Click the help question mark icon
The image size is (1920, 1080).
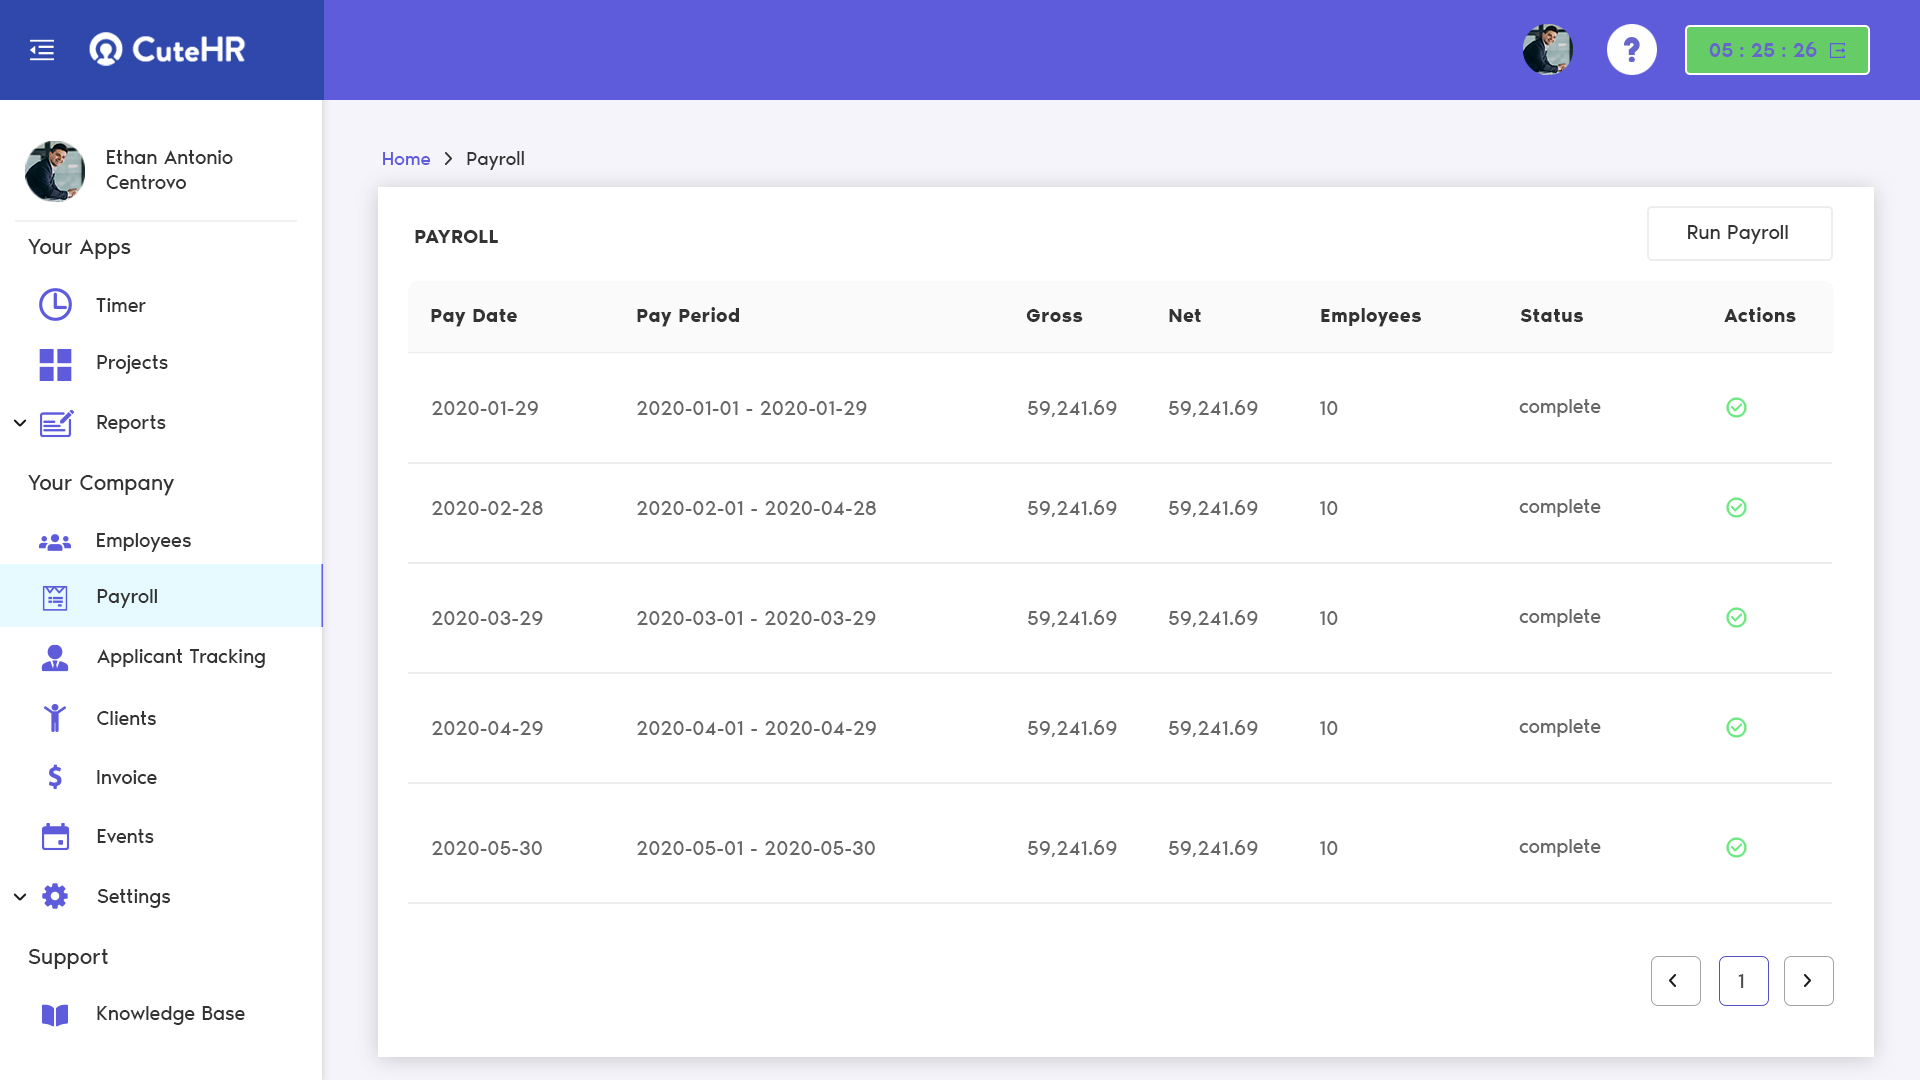pyautogui.click(x=1631, y=48)
